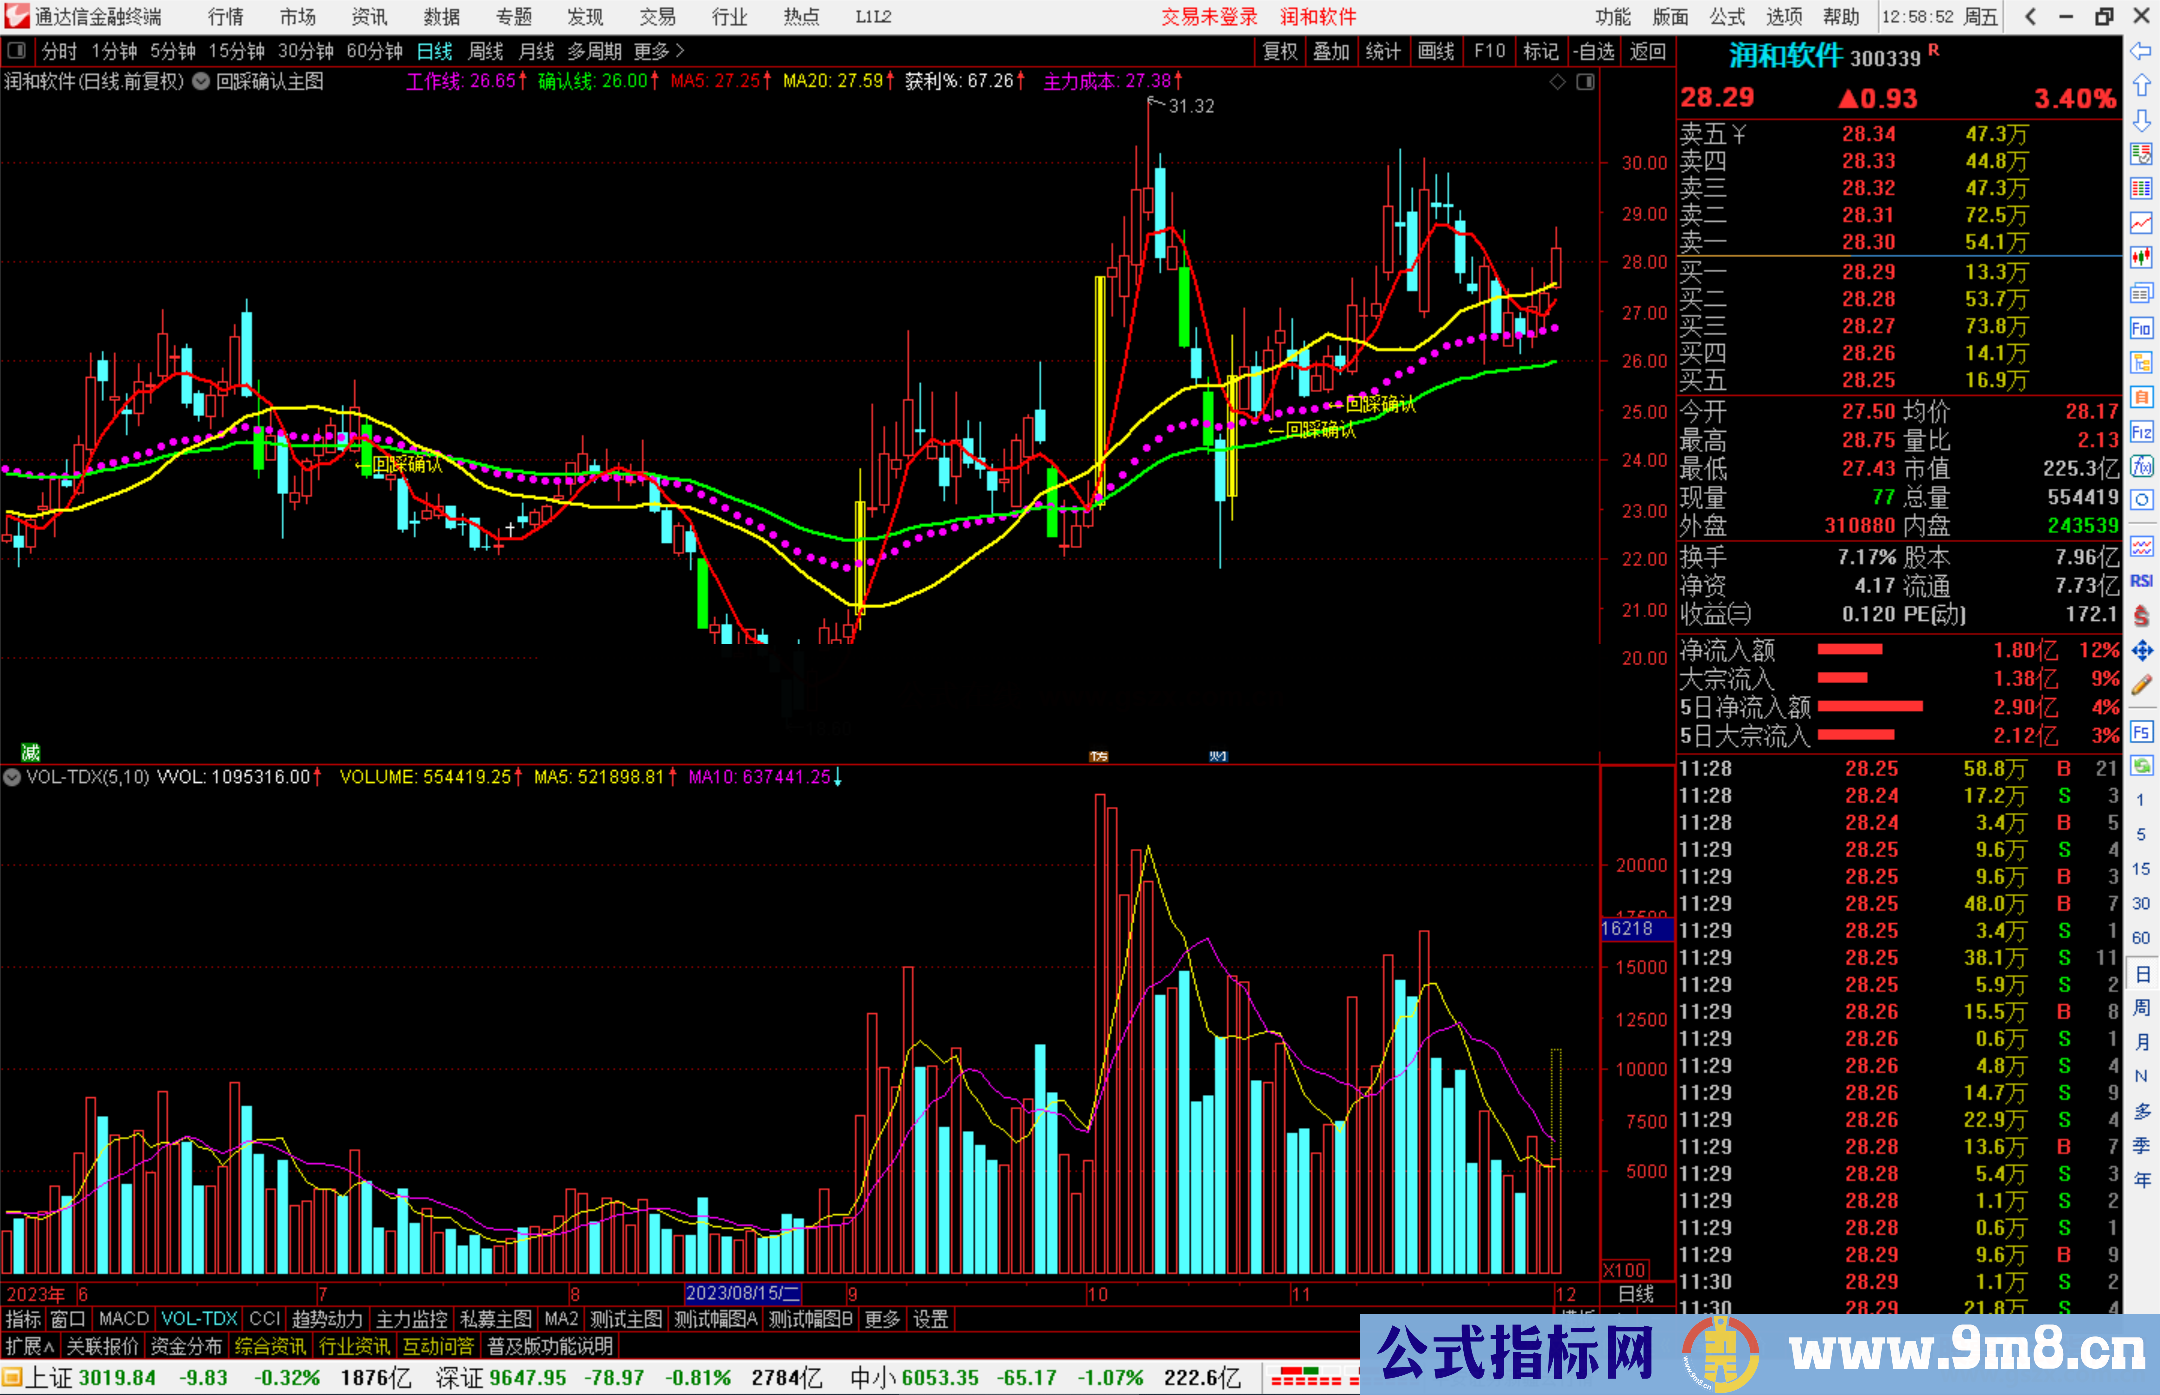Toggle the main chart panel split icon

pyautogui.click(x=1585, y=82)
